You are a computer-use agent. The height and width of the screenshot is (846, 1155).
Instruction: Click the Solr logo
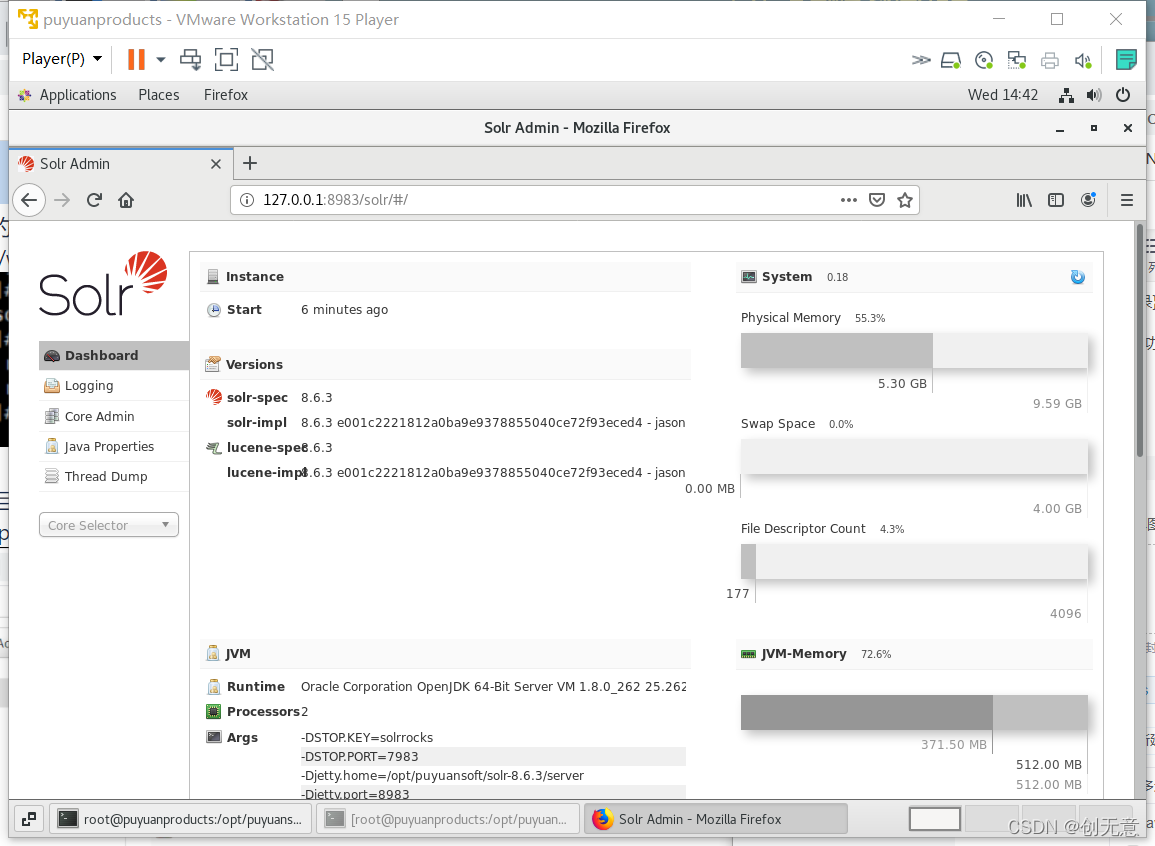(x=103, y=283)
